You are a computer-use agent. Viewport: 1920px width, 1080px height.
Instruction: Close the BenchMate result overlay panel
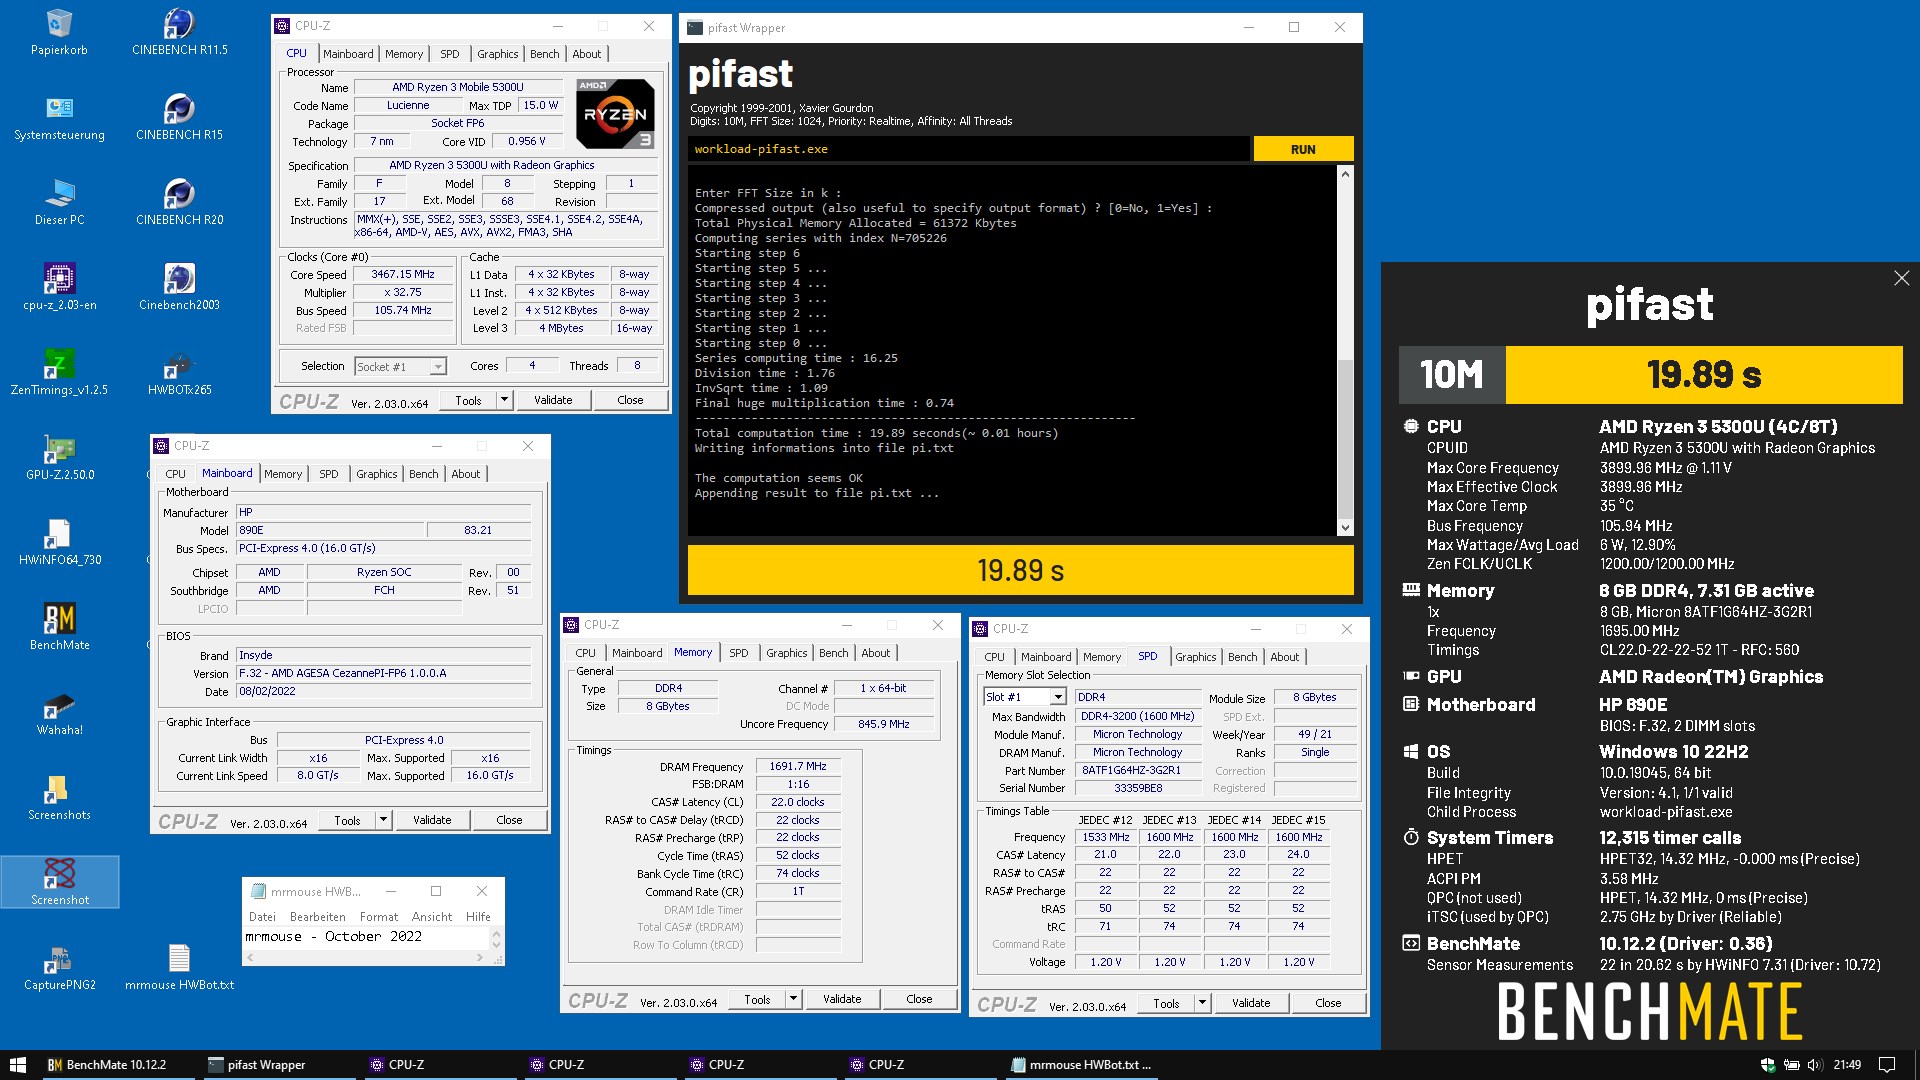tap(1901, 278)
